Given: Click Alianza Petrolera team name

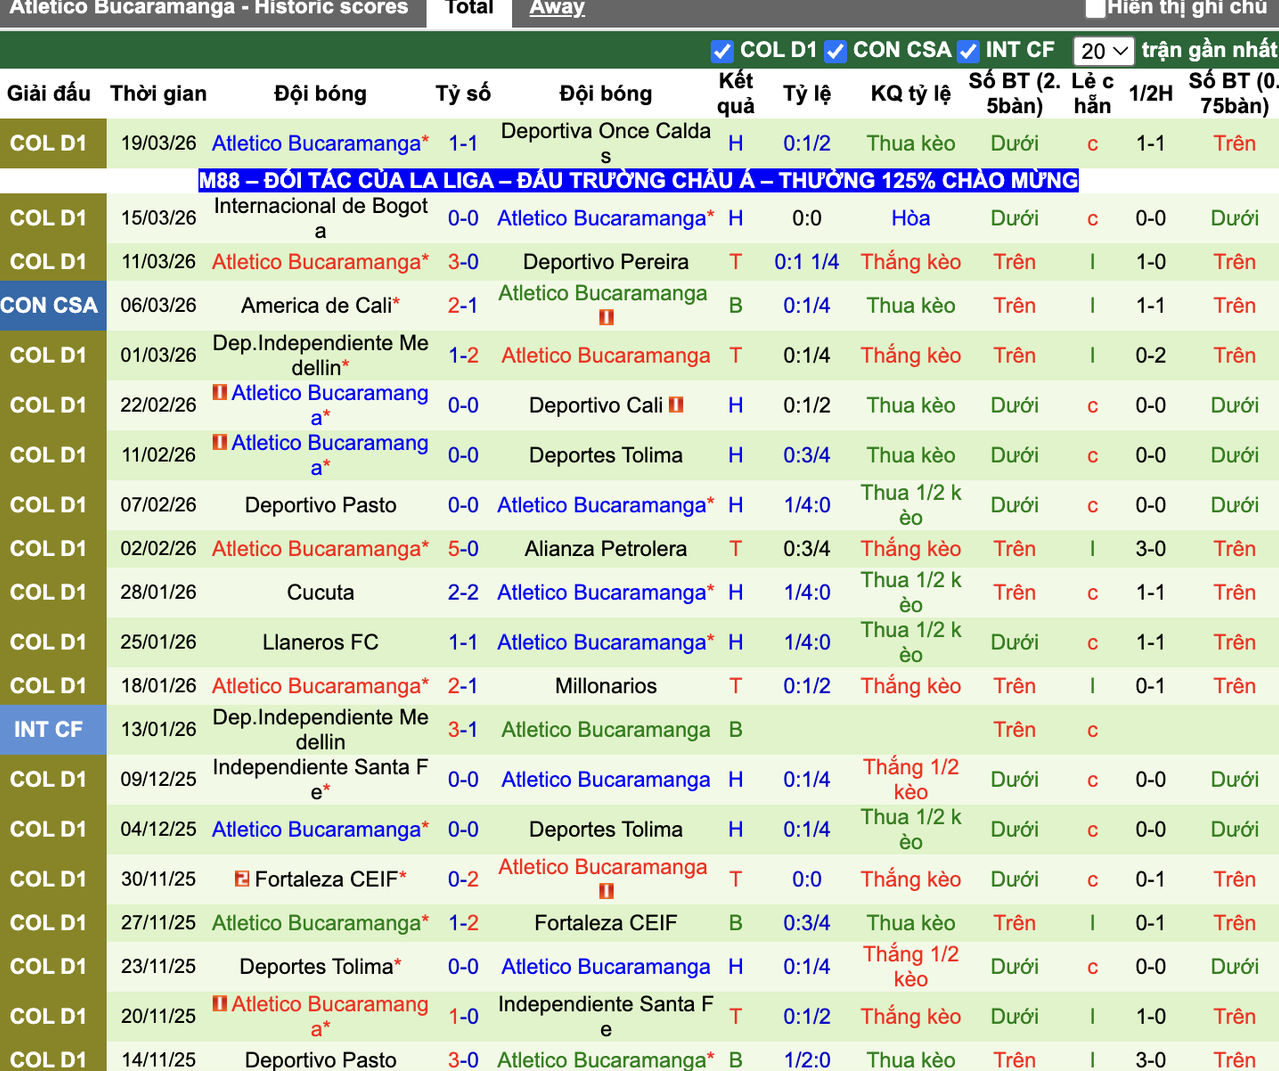Looking at the screenshot, I should click(606, 549).
